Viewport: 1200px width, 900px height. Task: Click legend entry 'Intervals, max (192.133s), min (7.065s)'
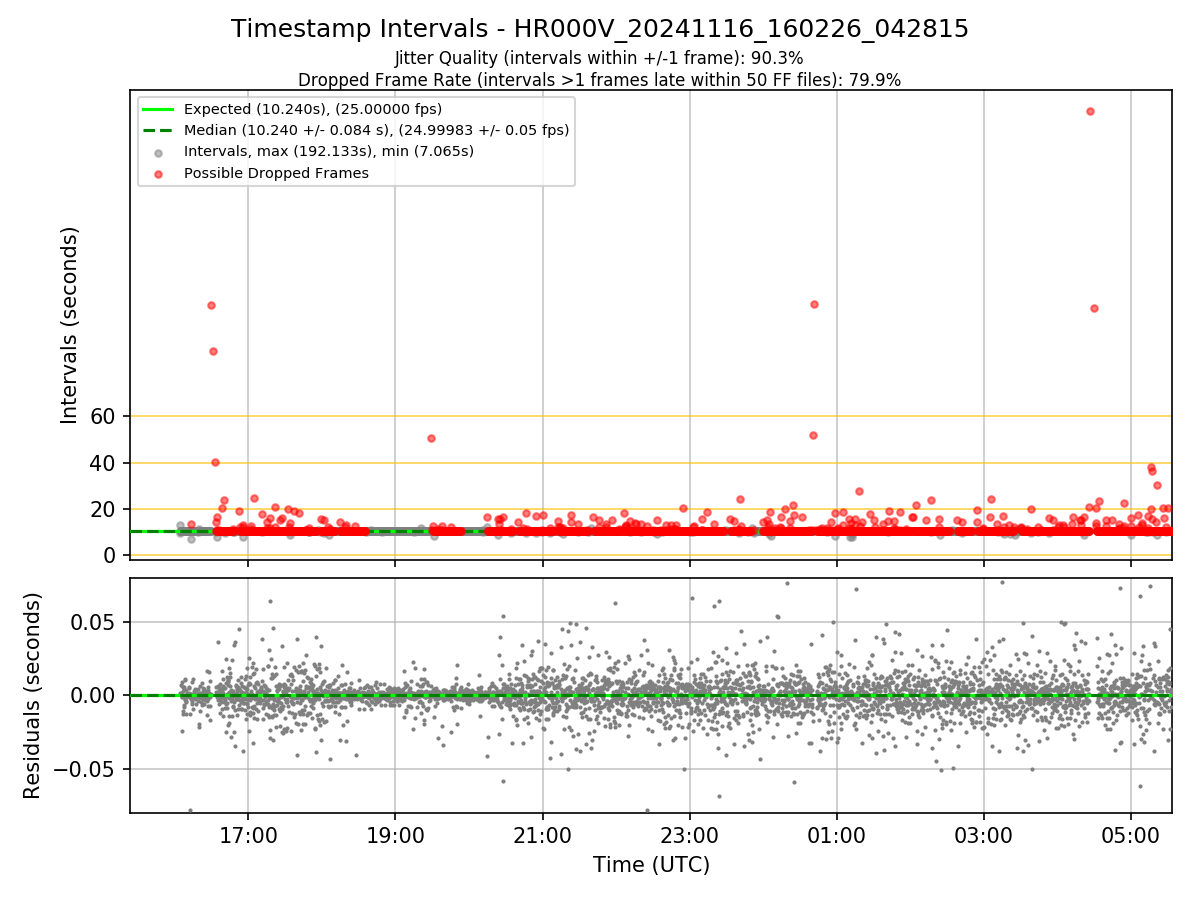[x=329, y=152]
